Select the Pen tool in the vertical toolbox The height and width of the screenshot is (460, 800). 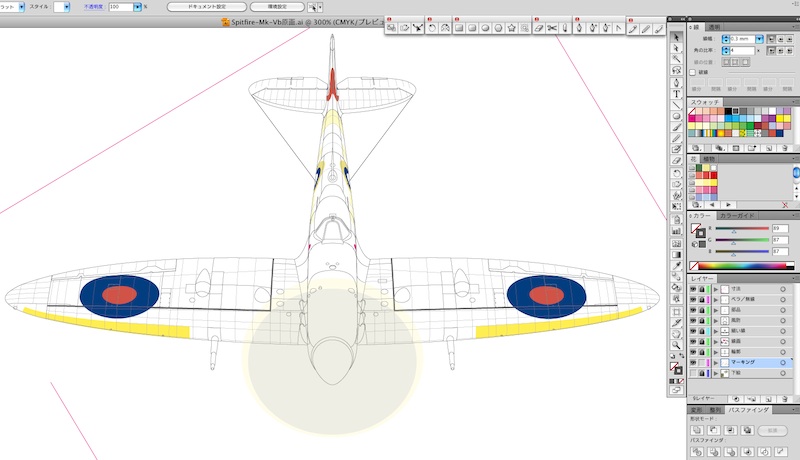(677, 83)
